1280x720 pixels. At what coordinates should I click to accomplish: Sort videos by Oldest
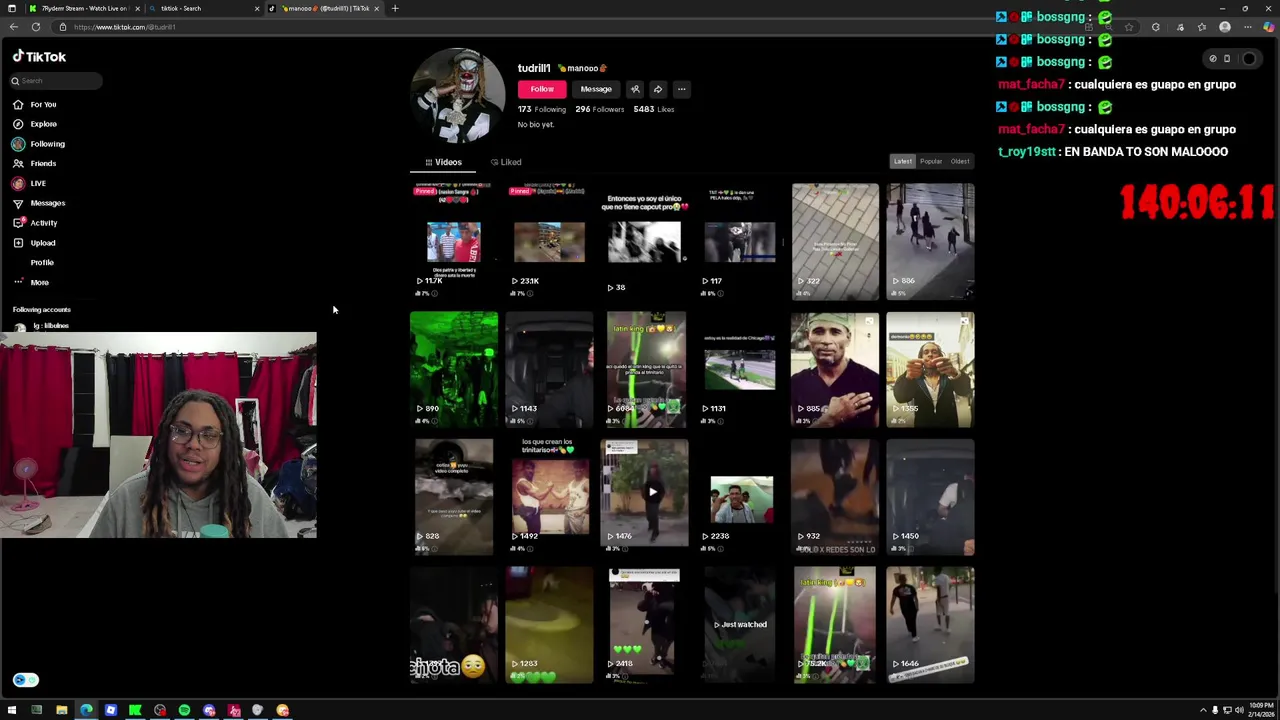click(960, 162)
